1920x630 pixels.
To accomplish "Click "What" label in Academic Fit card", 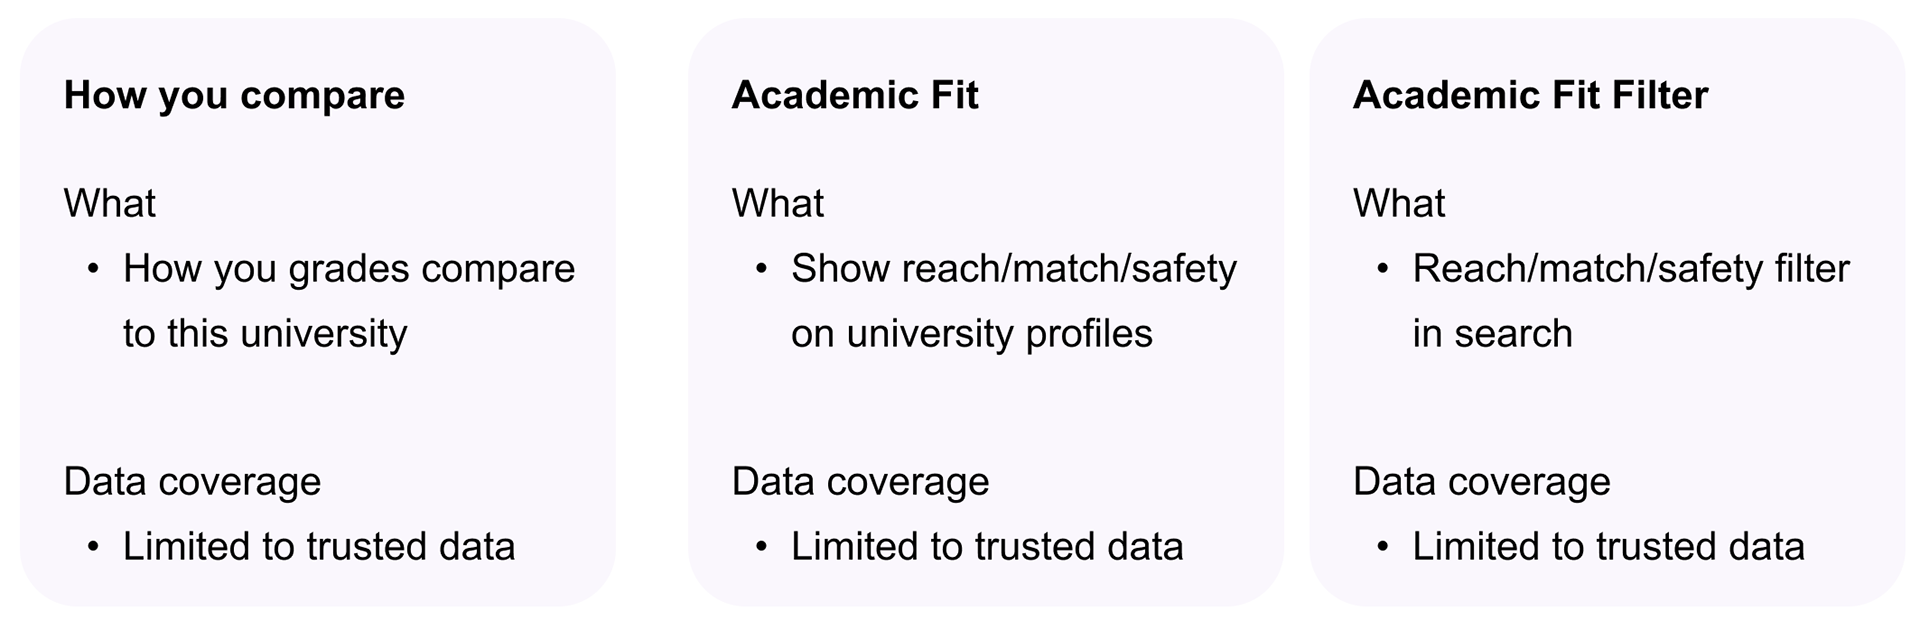I will pyautogui.click(x=778, y=203).
